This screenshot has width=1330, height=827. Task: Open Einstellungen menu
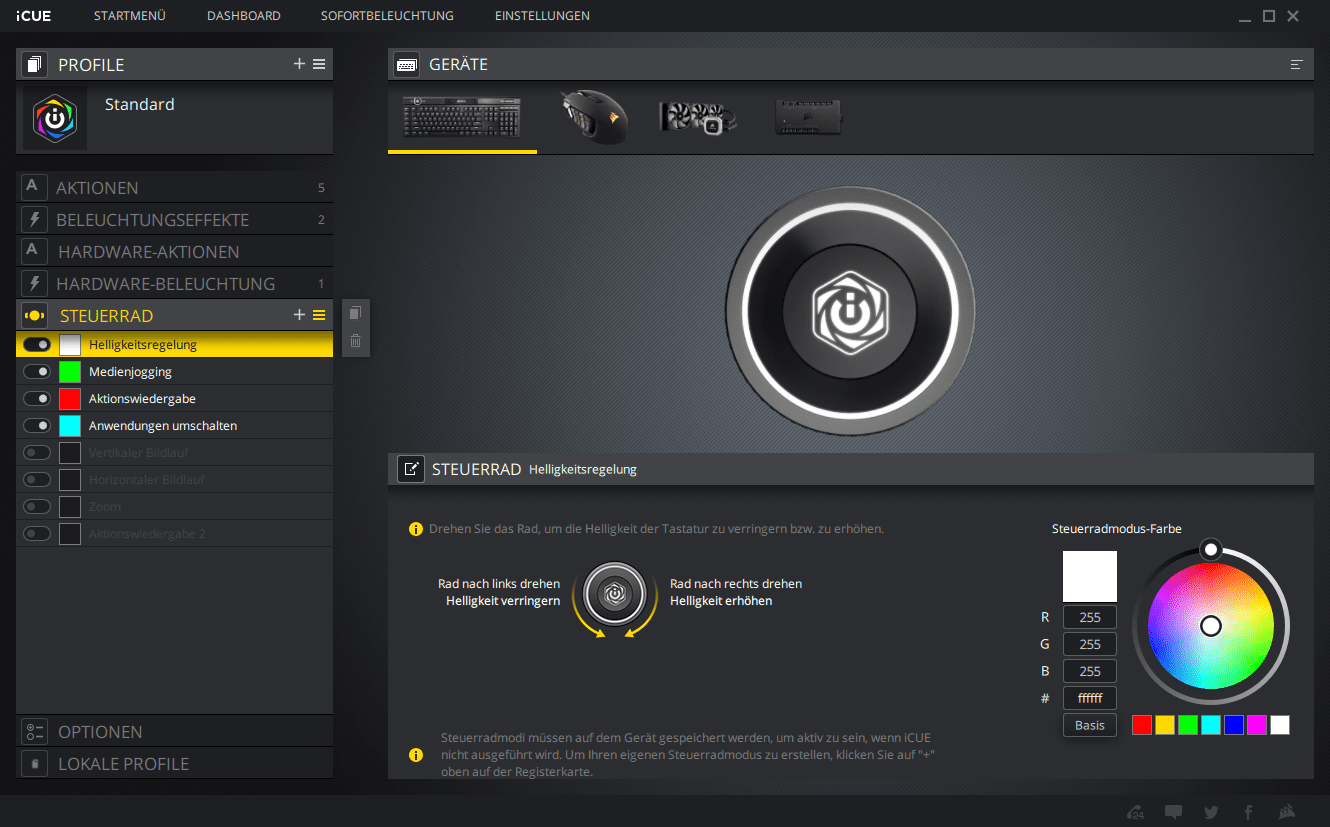click(x=542, y=16)
